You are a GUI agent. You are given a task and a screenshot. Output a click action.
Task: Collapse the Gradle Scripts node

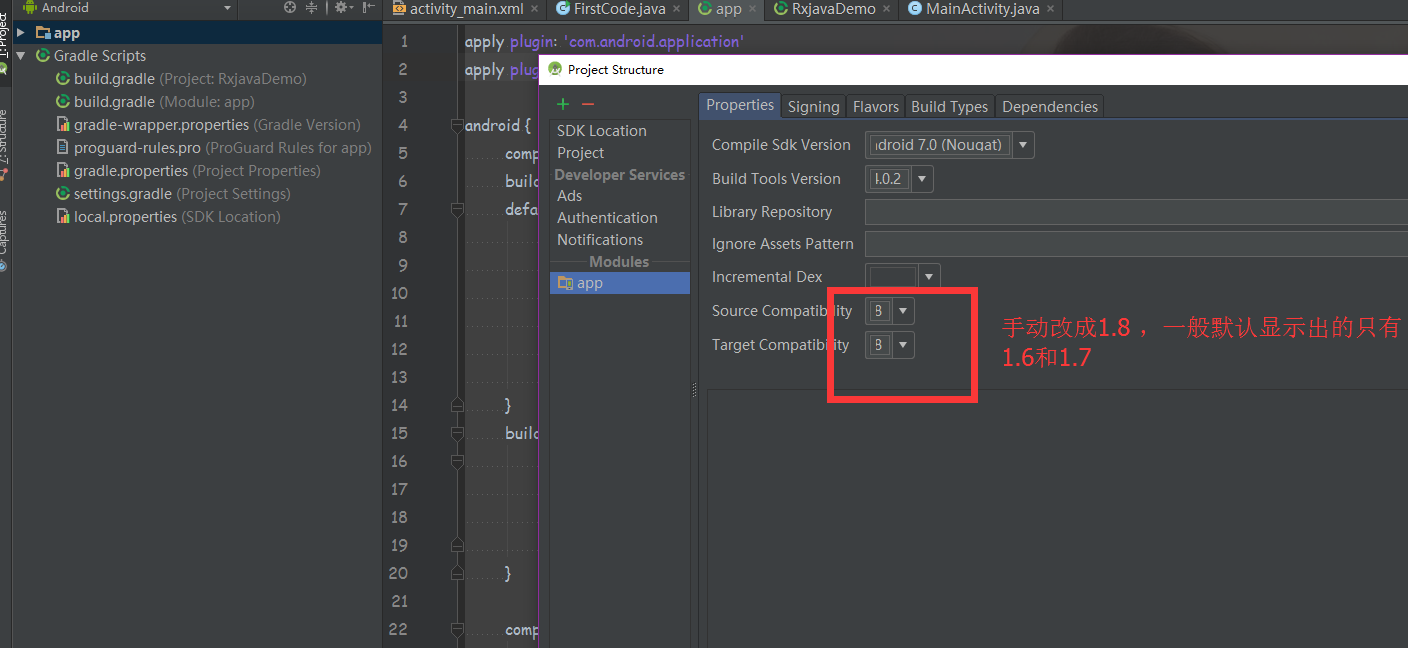21,56
